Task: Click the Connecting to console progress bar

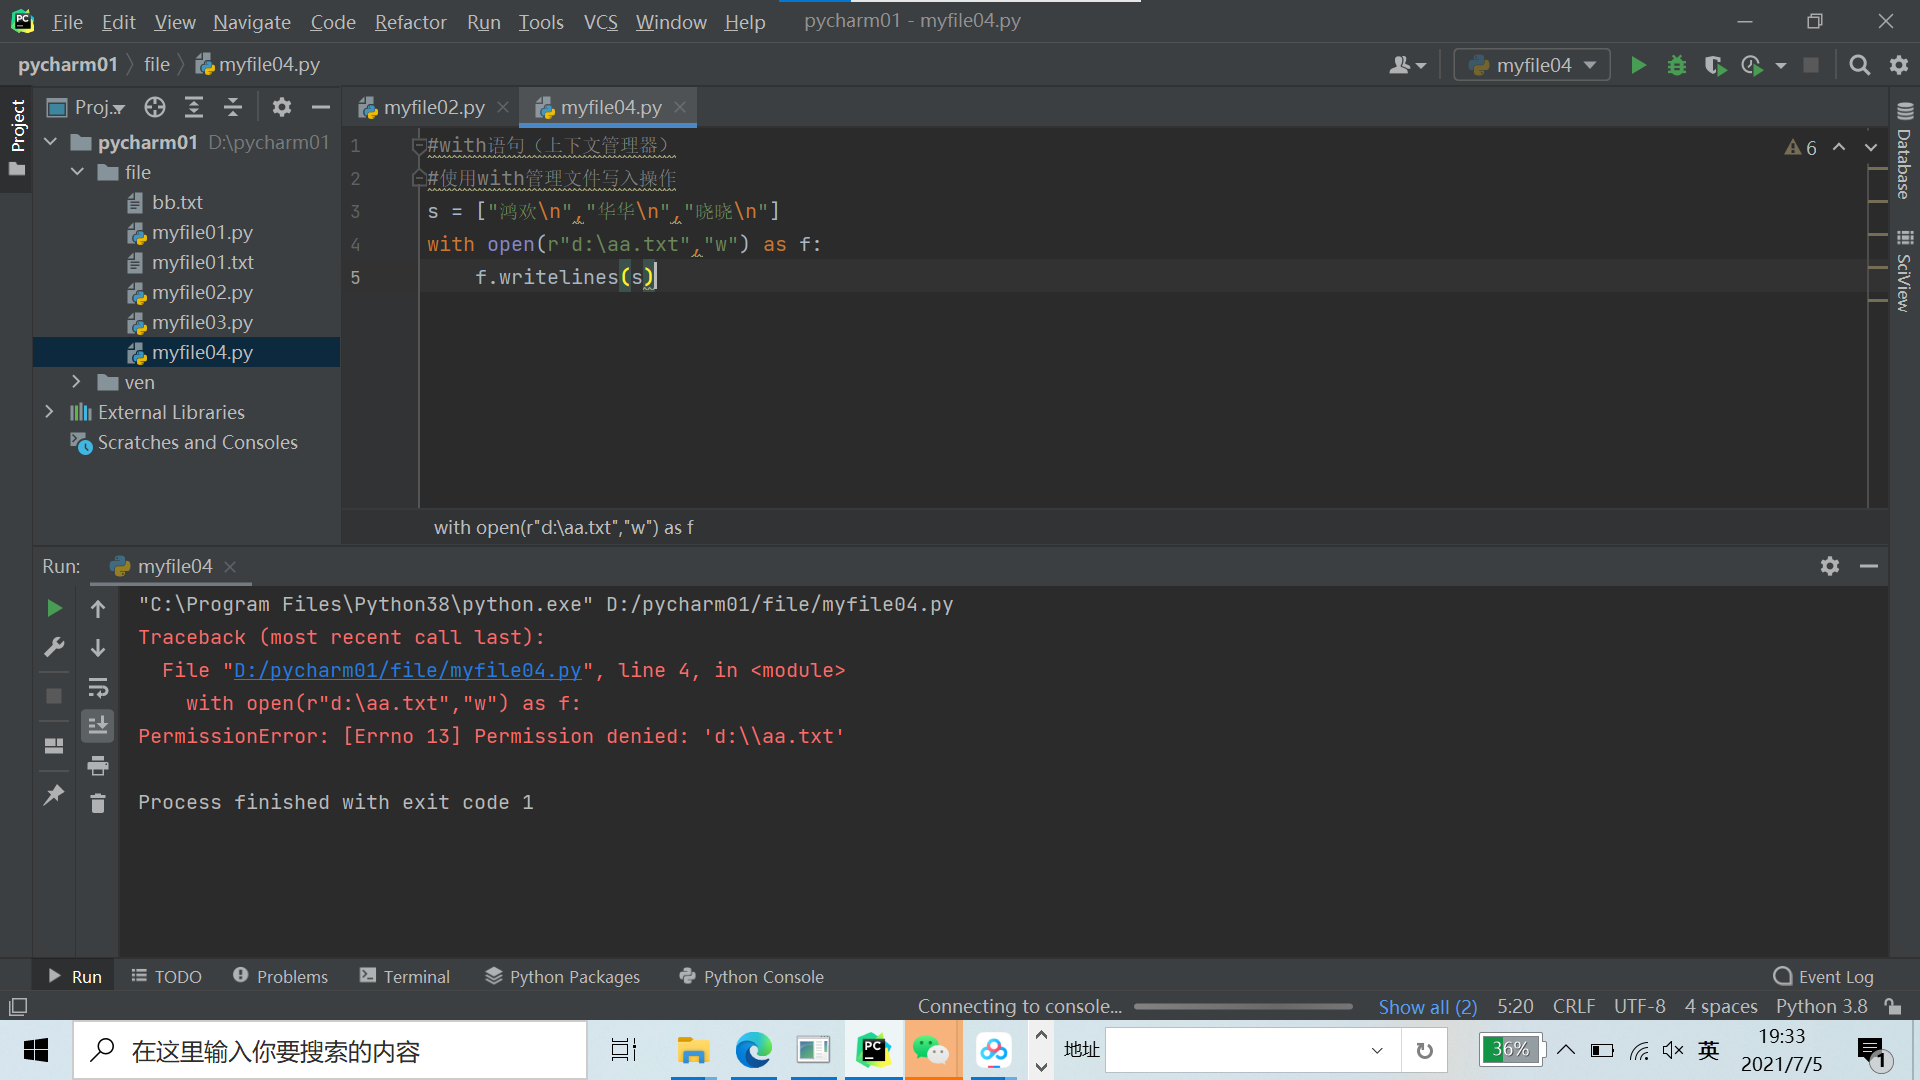Action: point(1243,1006)
